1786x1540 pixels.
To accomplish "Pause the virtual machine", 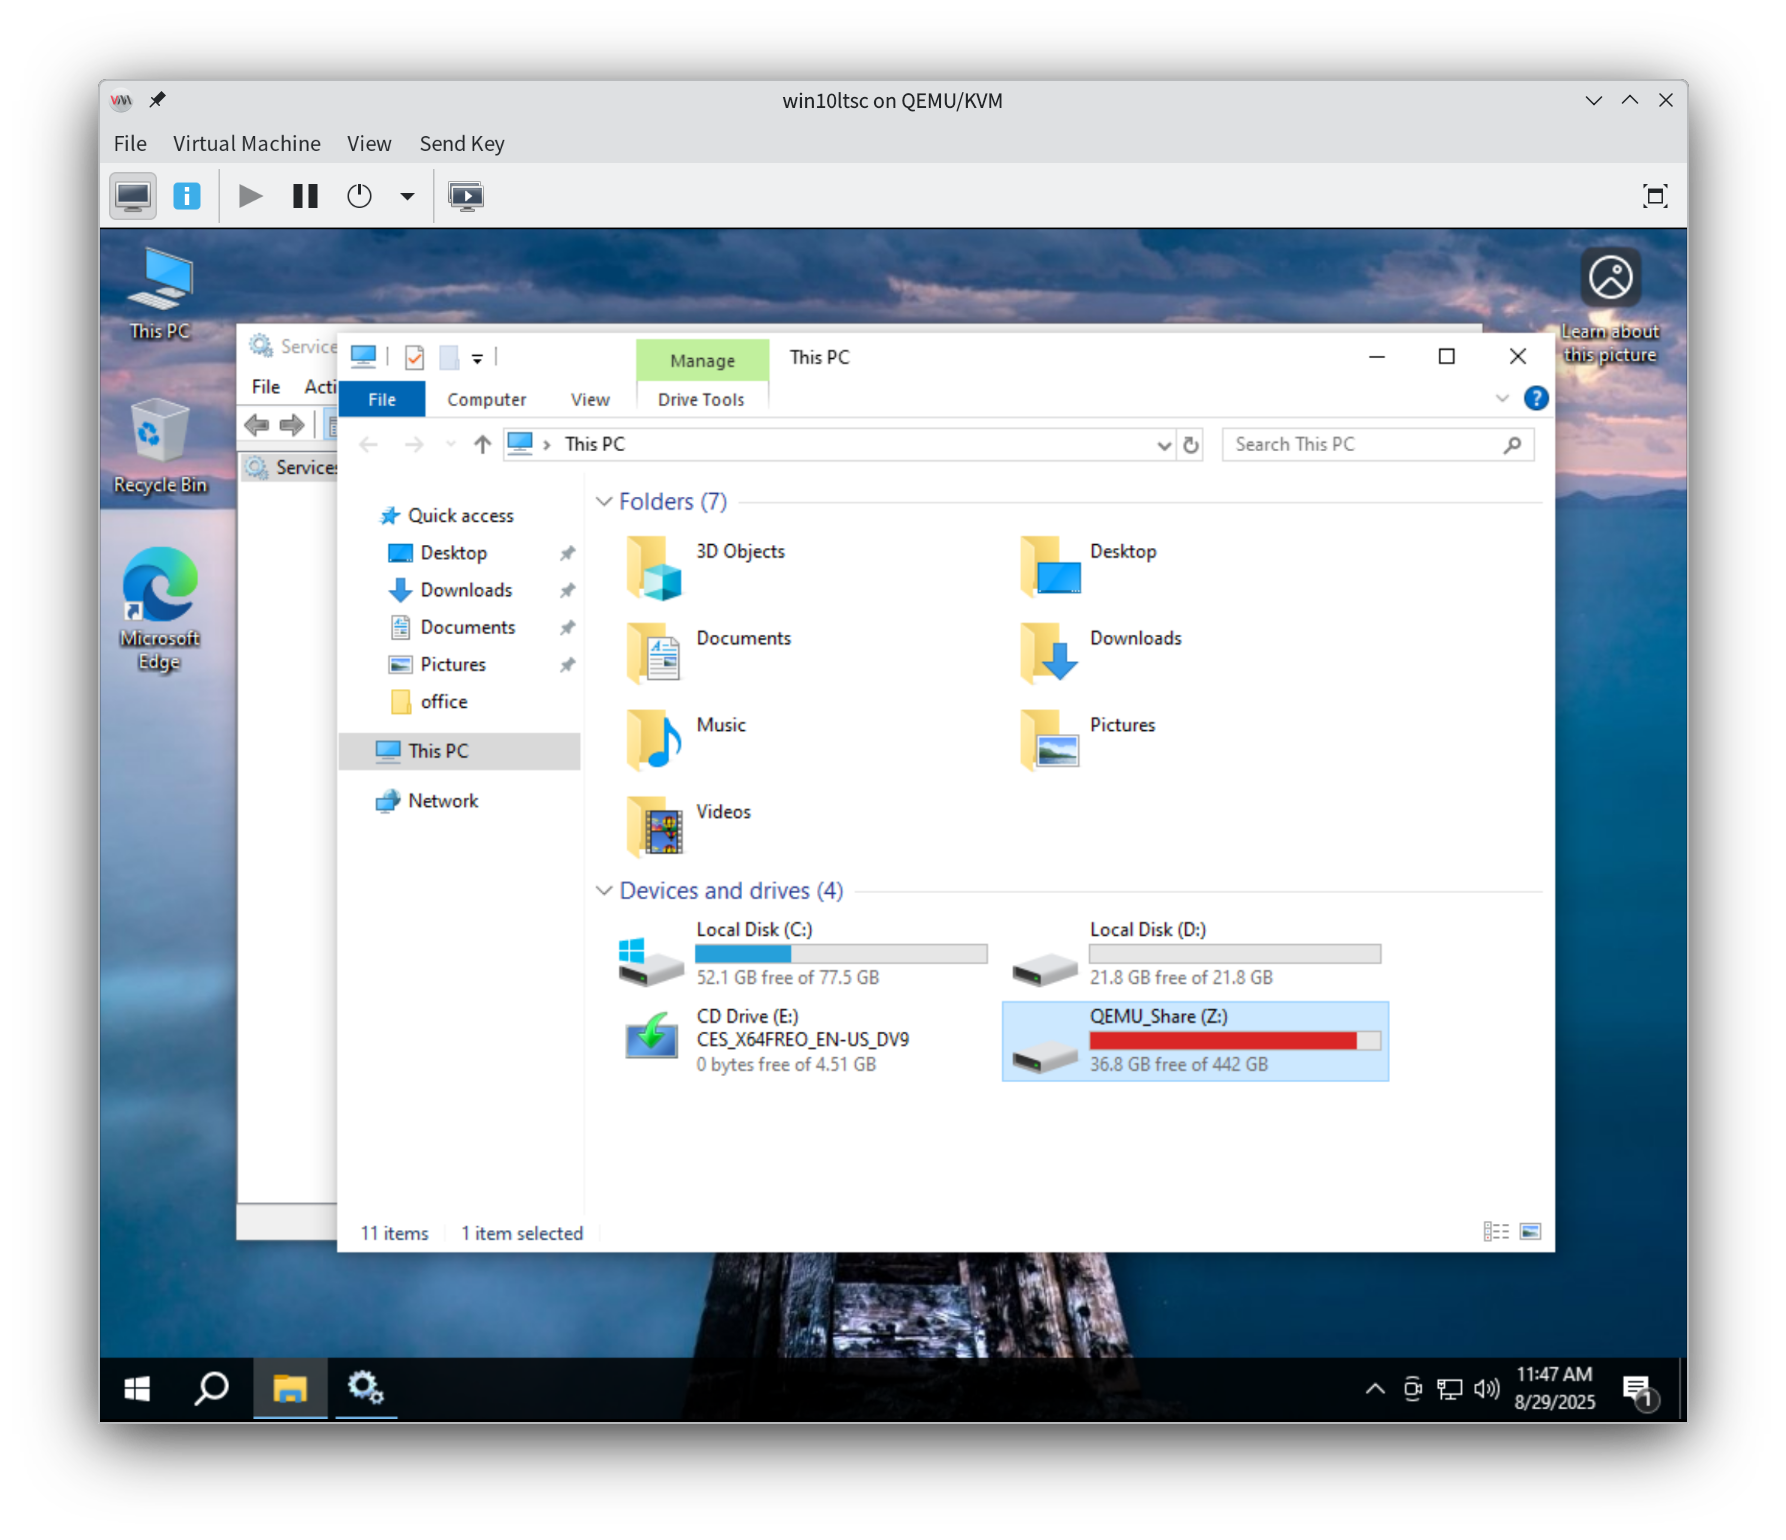I will pyautogui.click(x=305, y=196).
